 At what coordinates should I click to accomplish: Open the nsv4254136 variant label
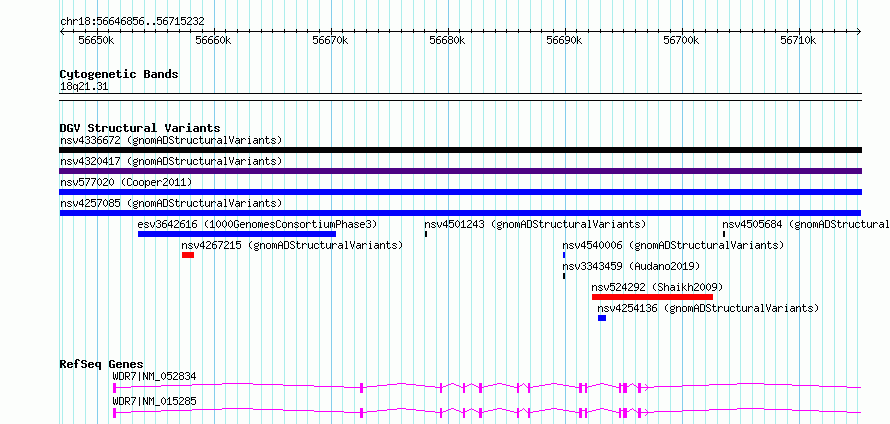[708, 308]
